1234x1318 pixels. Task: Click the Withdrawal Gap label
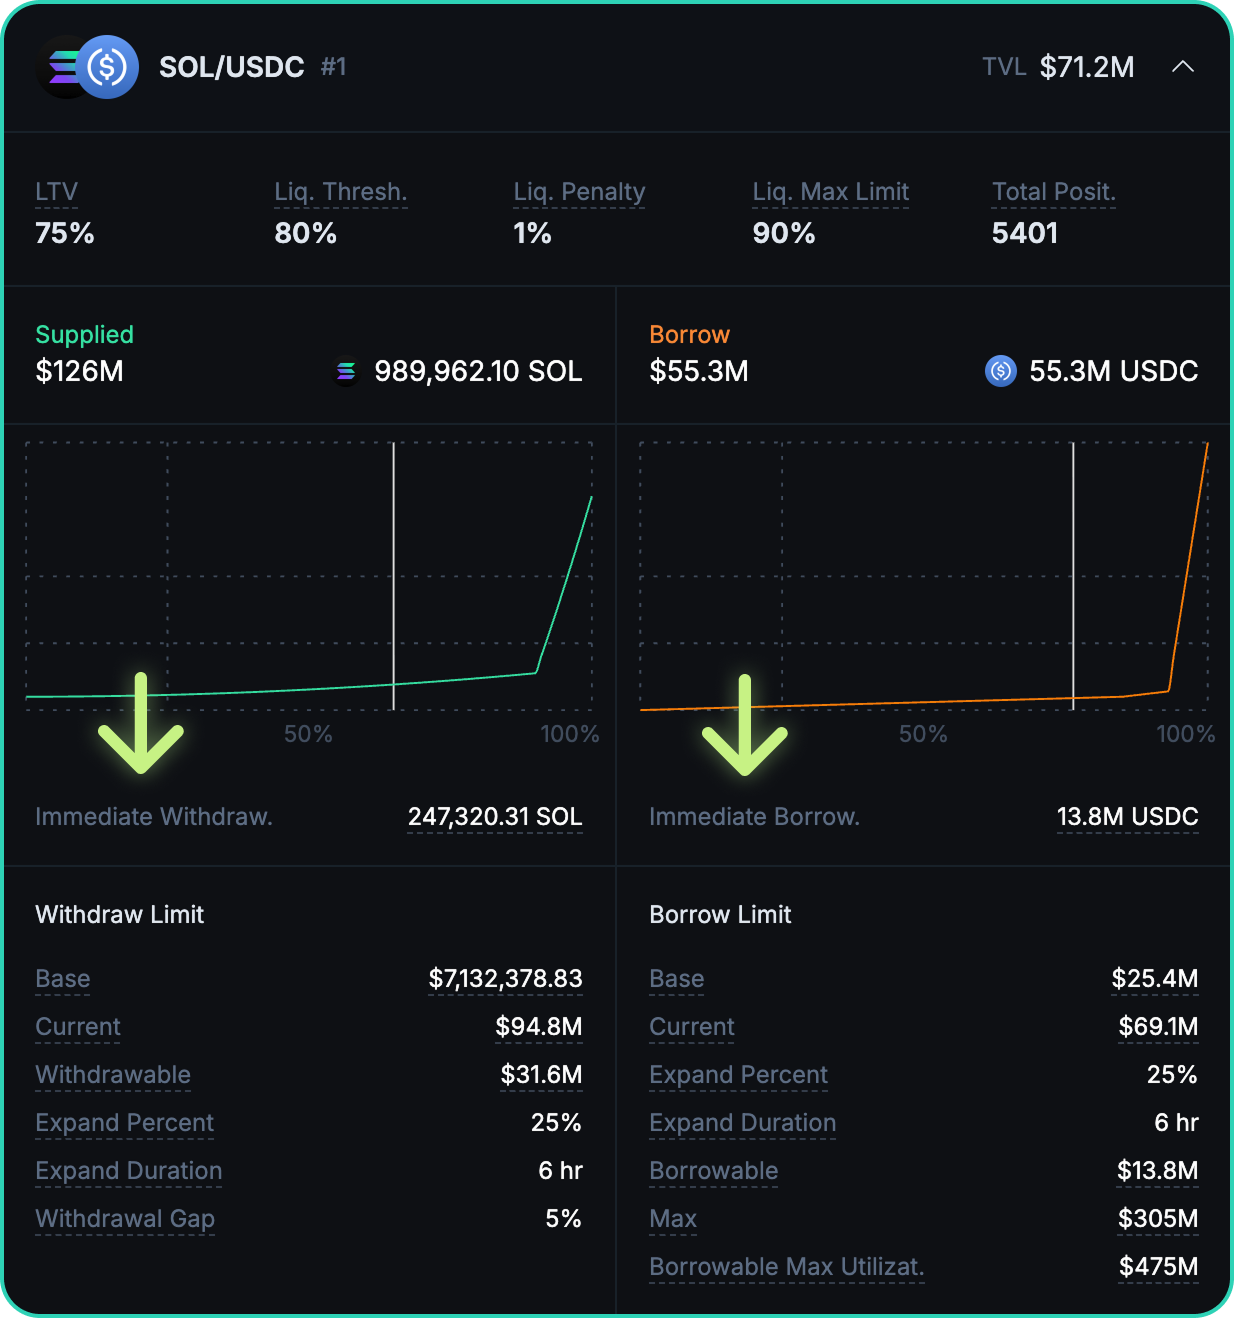click(125, 1219)
